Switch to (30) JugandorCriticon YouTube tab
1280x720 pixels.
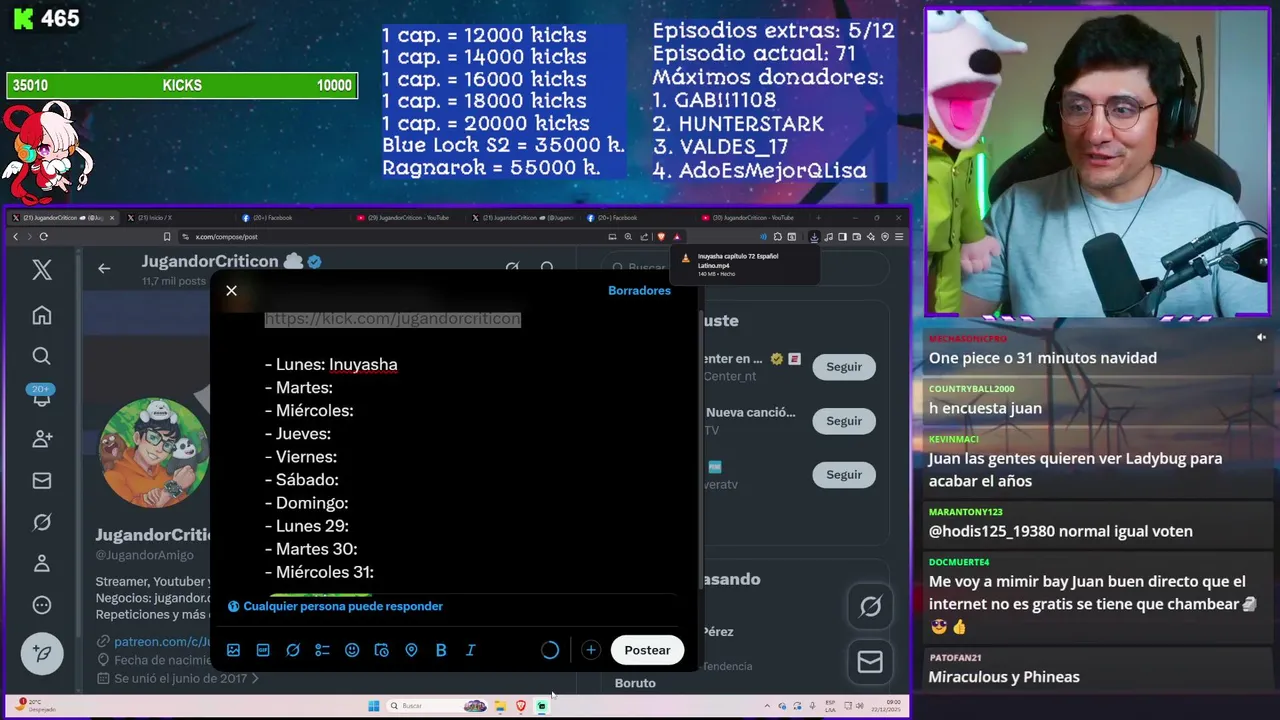[x=752, y=218]
